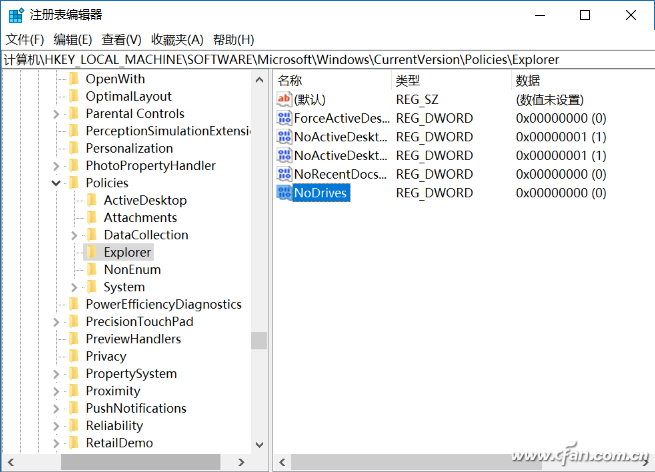This screenshot has width=655, height=472.
Task: Maximize the Registry Editor window
Action: [585, 15]
